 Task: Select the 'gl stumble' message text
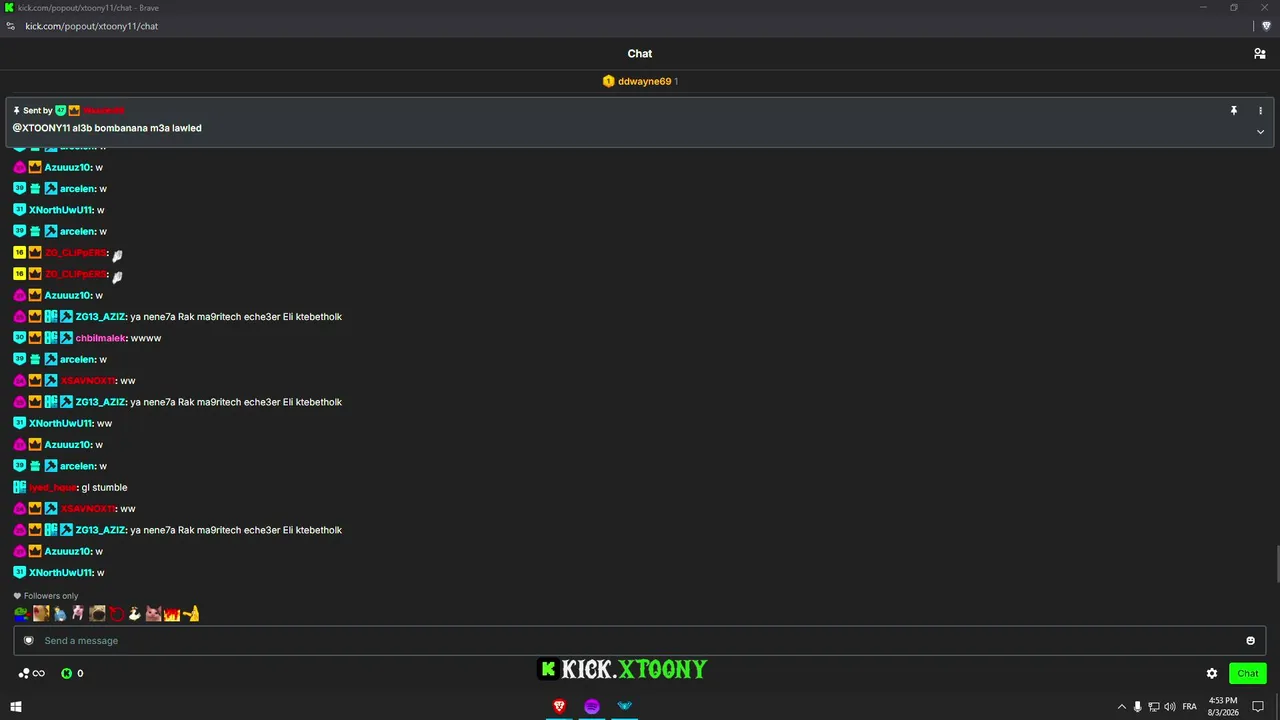(104, 488)
